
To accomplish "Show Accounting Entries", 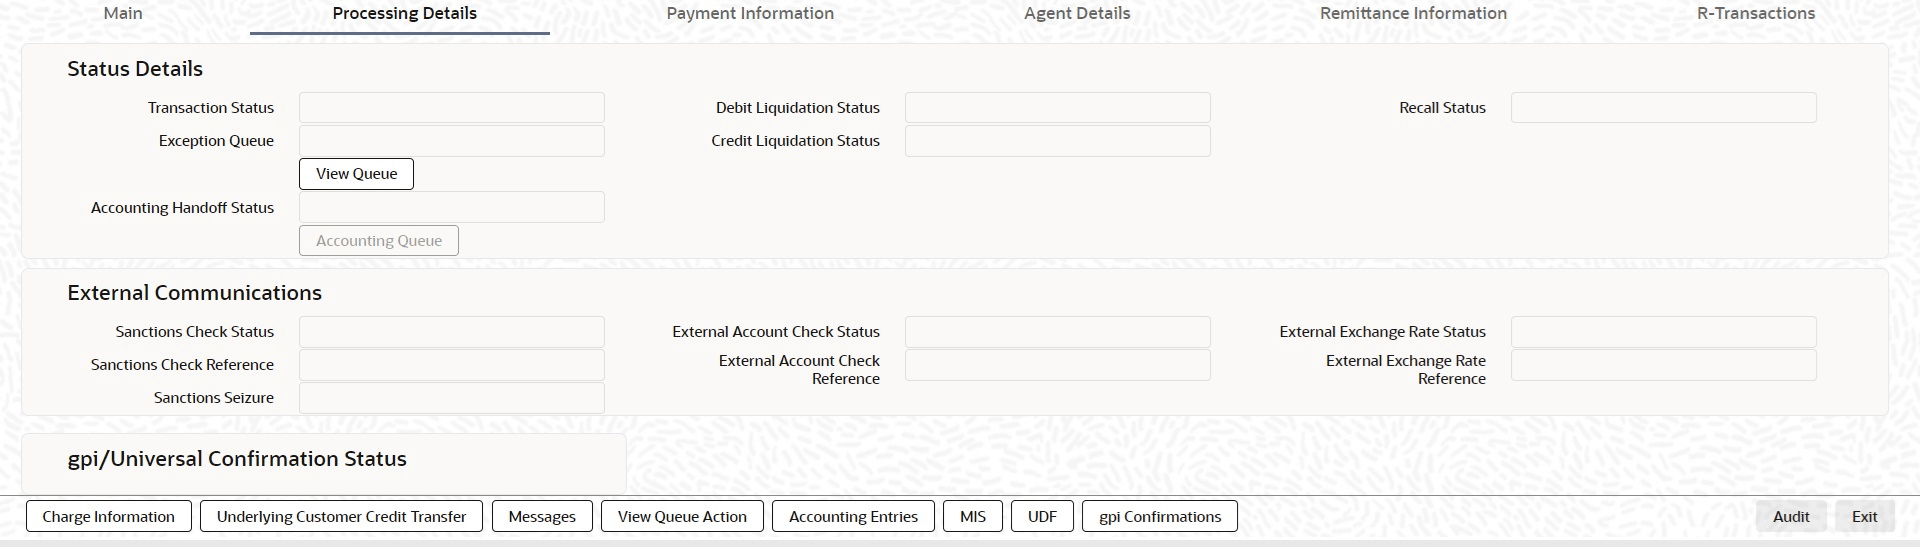I will pyautogui.click(x=853, y=517).
